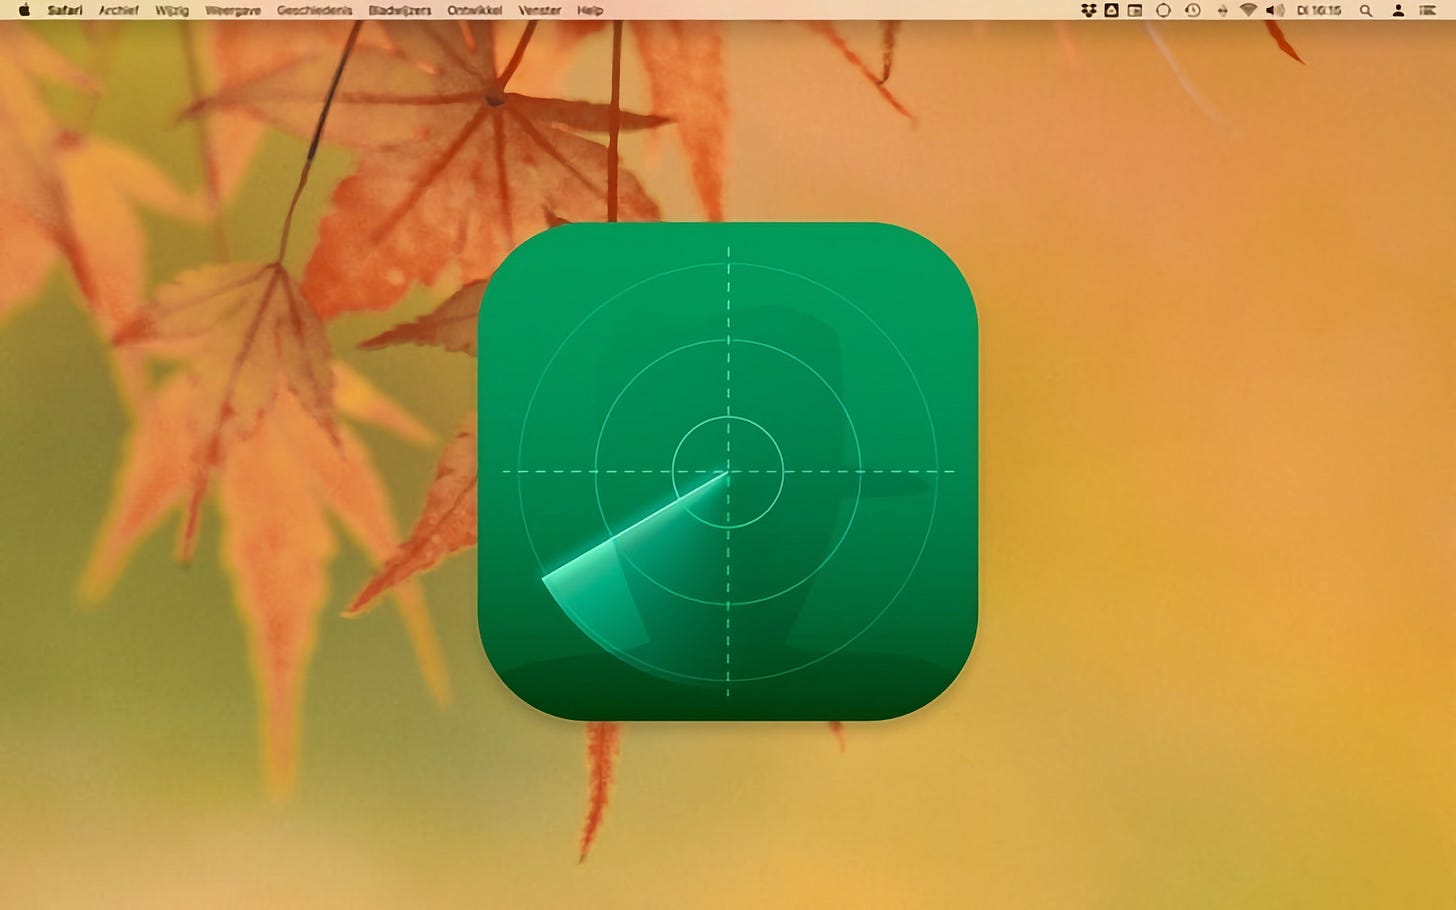Click the Time Machine clock icon
This screenshot has height=910, width=1456.
1192,10
